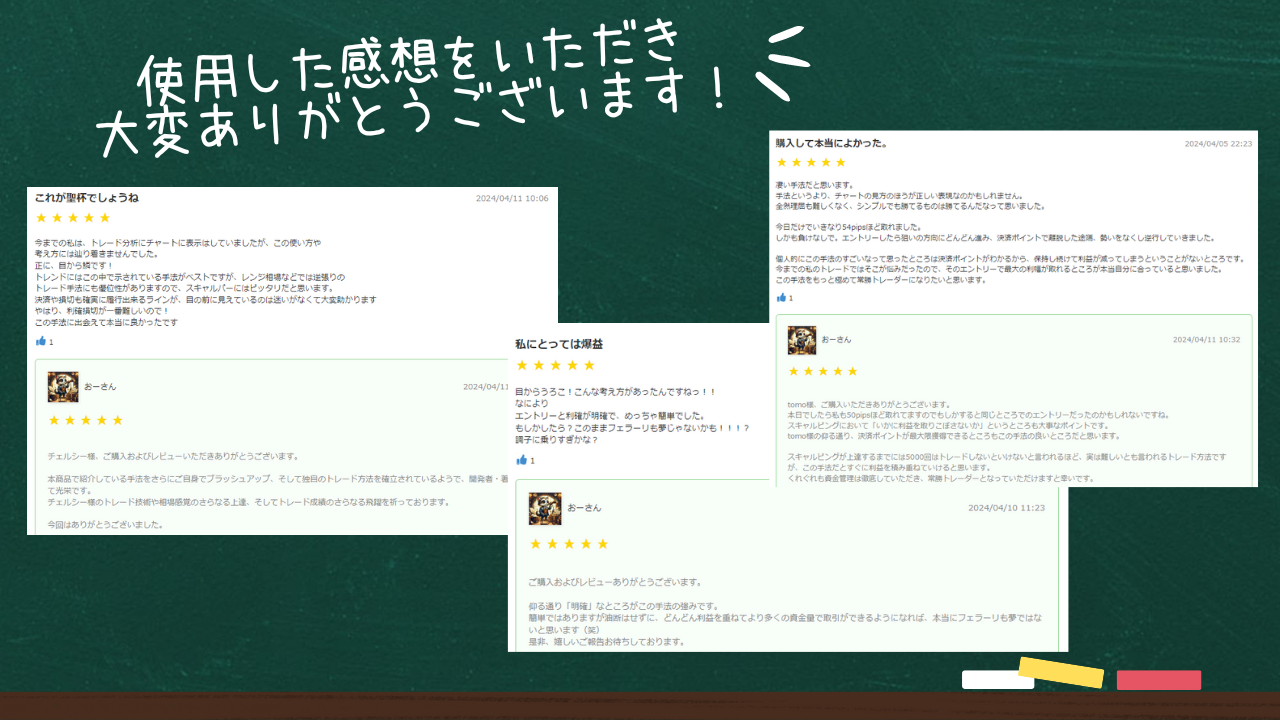Click the review date '2024/04/11 10:06'
The width and height of the screenshot is (1280, 720).
click(x=512, y=198)
